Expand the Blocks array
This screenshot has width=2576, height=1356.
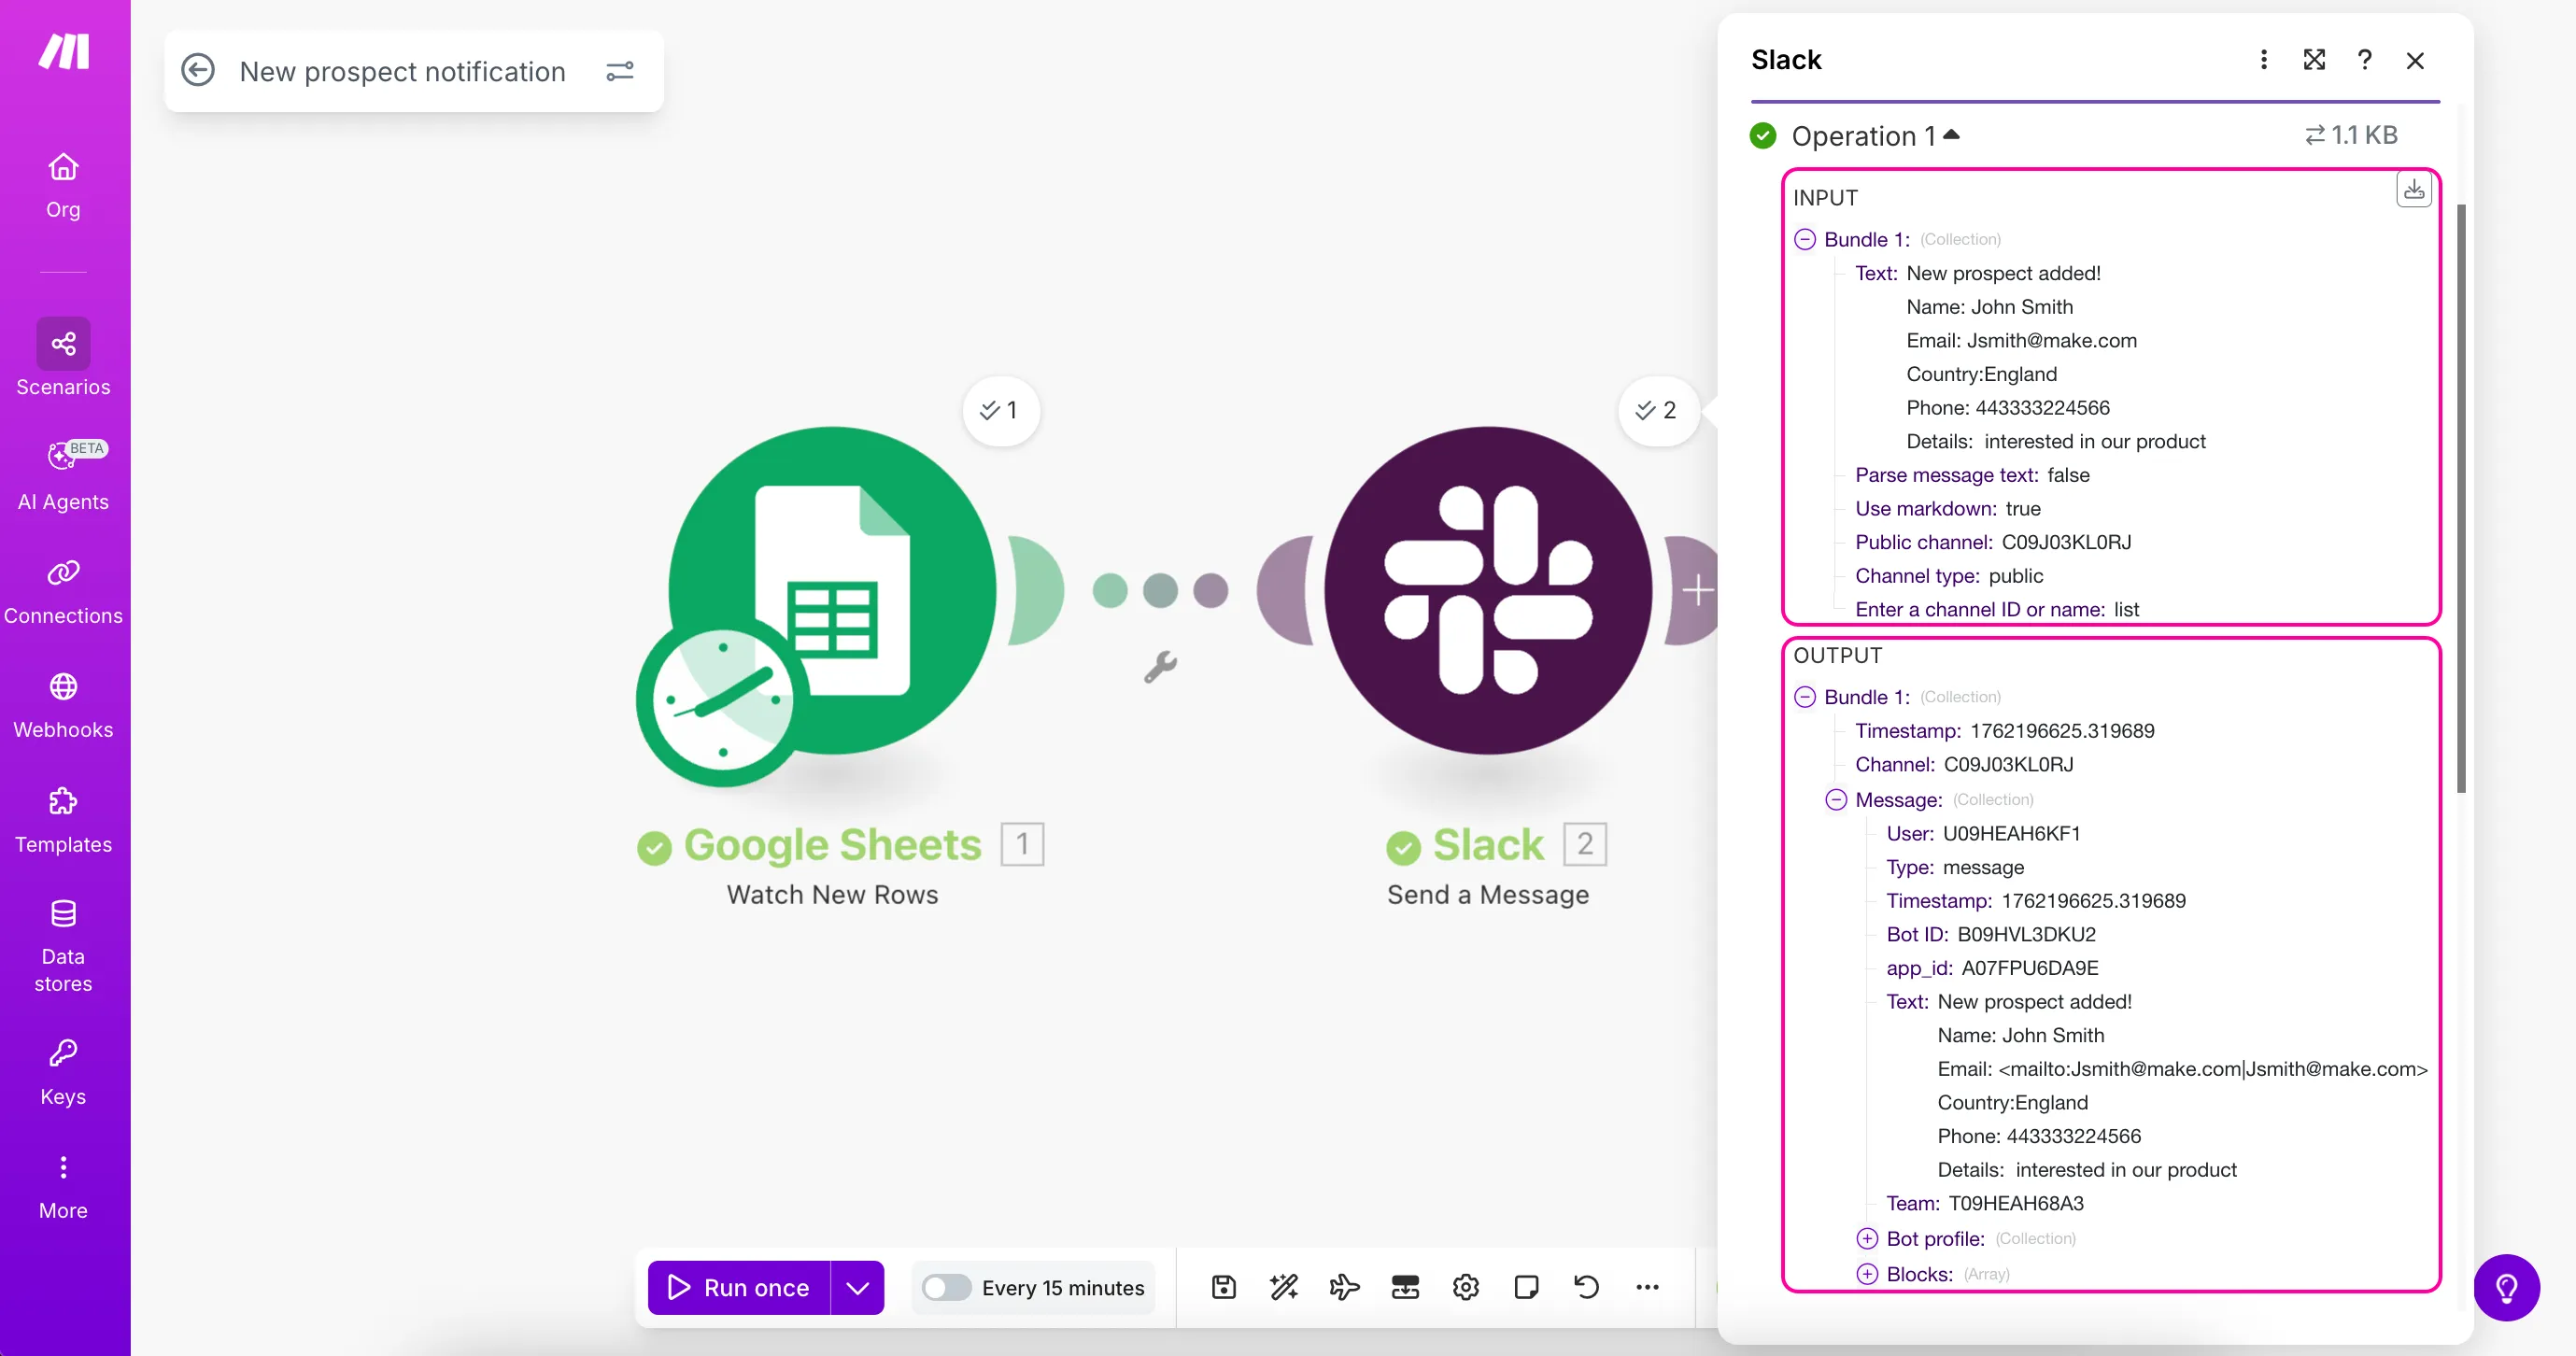1867,1274
